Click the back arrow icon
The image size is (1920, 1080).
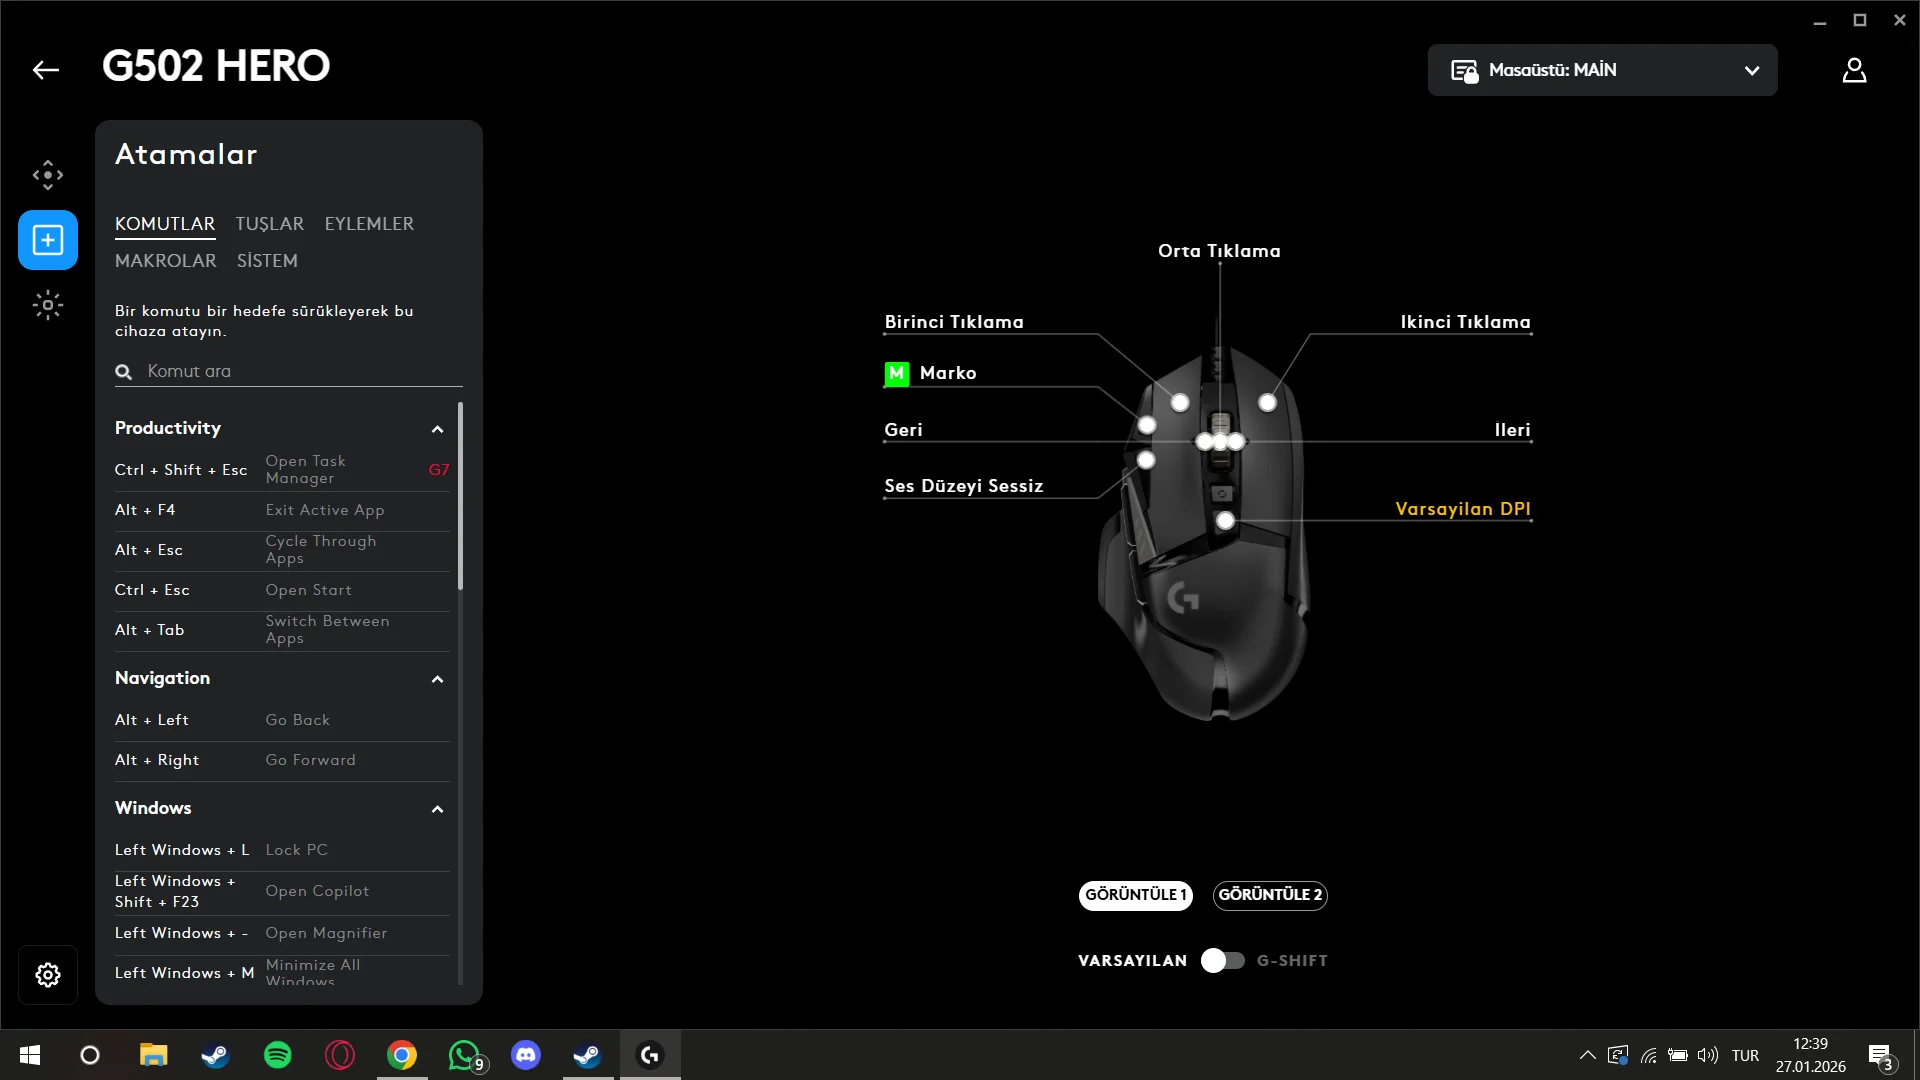(46, 70)
